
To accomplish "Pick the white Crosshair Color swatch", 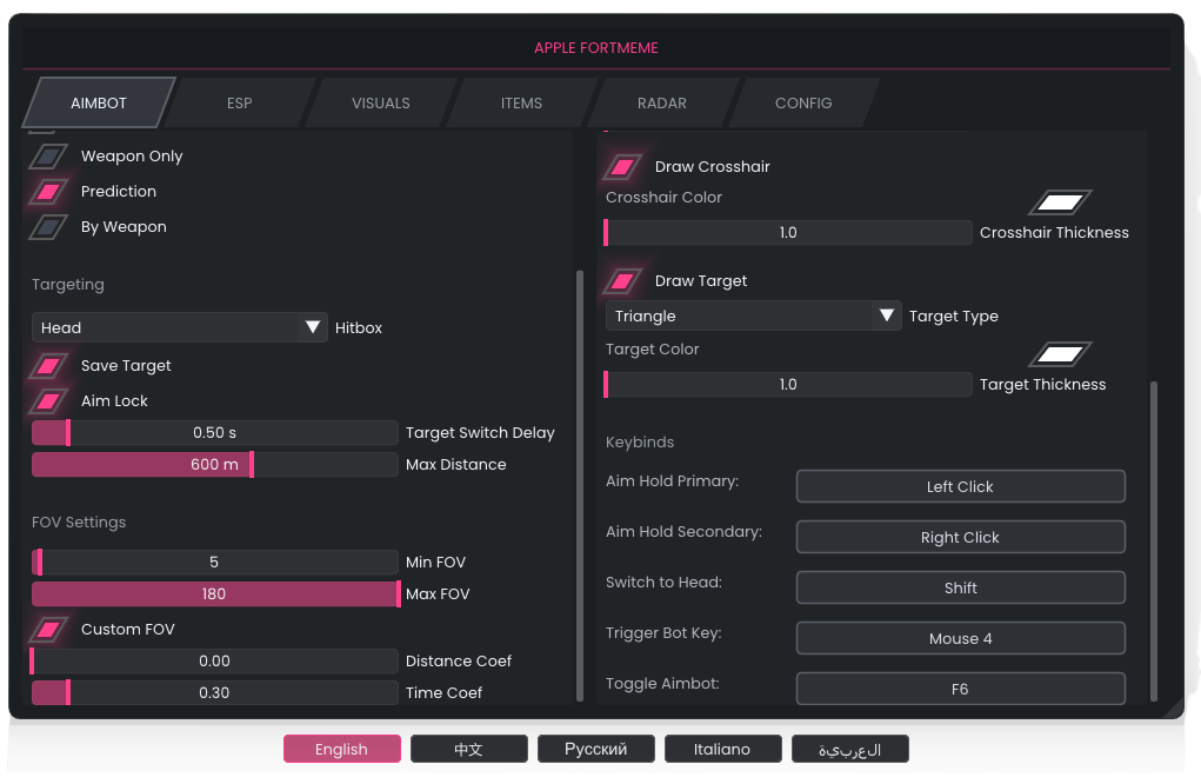I will coord(1060,203).
